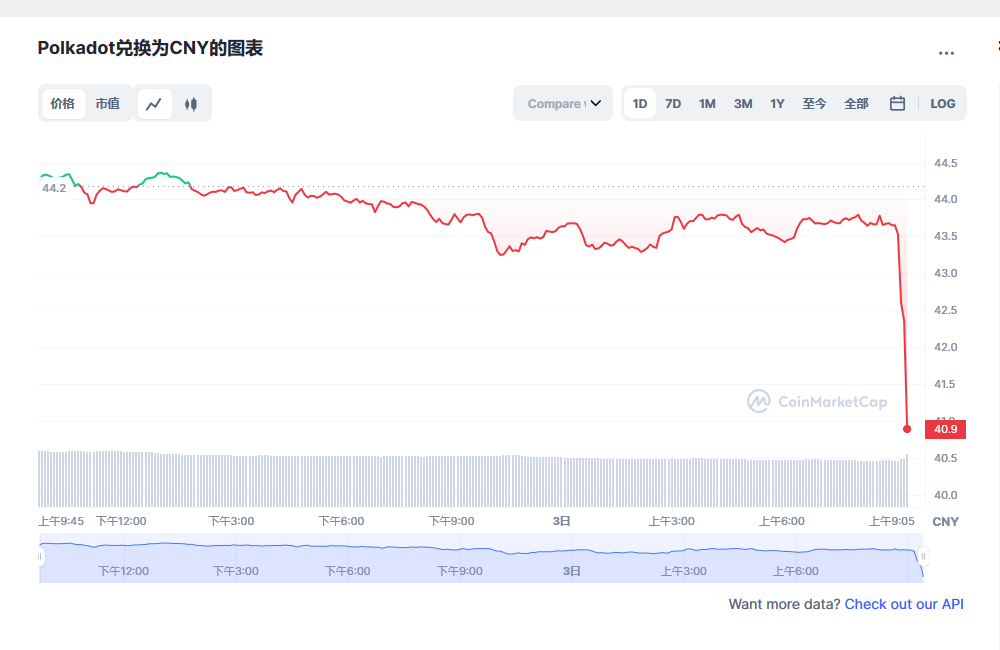1000x650 pixels.
Task: Select the 7D time range
Action: pos(673,104)
